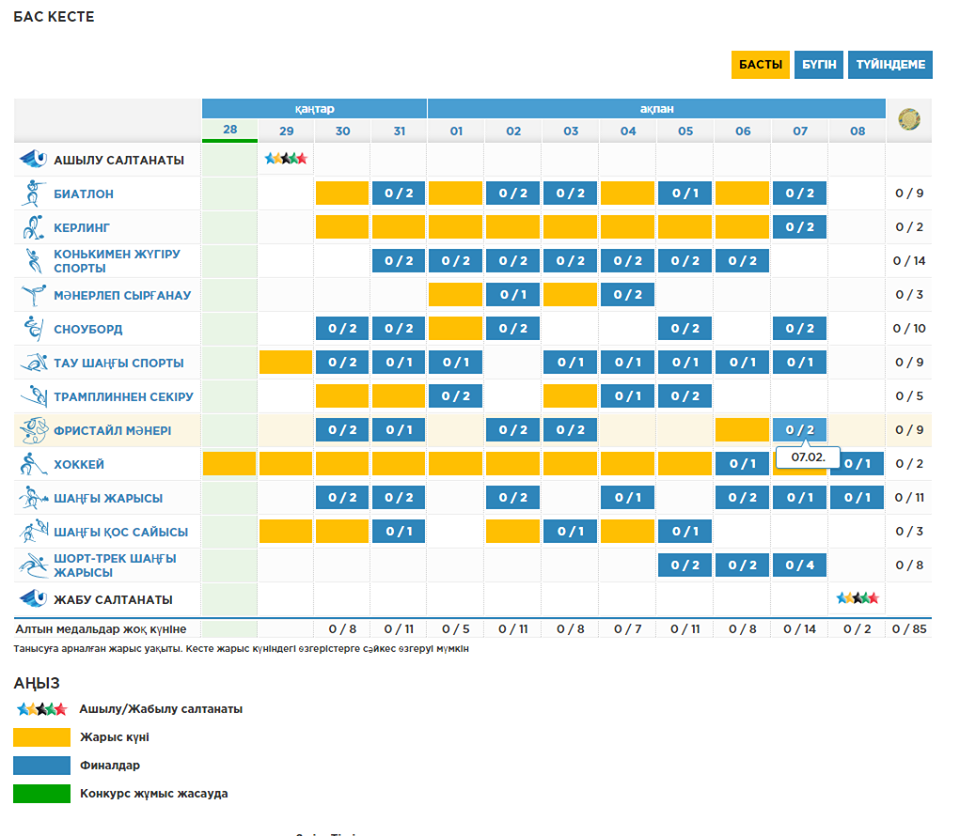This screenshot has width=960, height=836.
Task: Click the hockey sport icon
Action: pyautogui.click(x=33, y=464)
